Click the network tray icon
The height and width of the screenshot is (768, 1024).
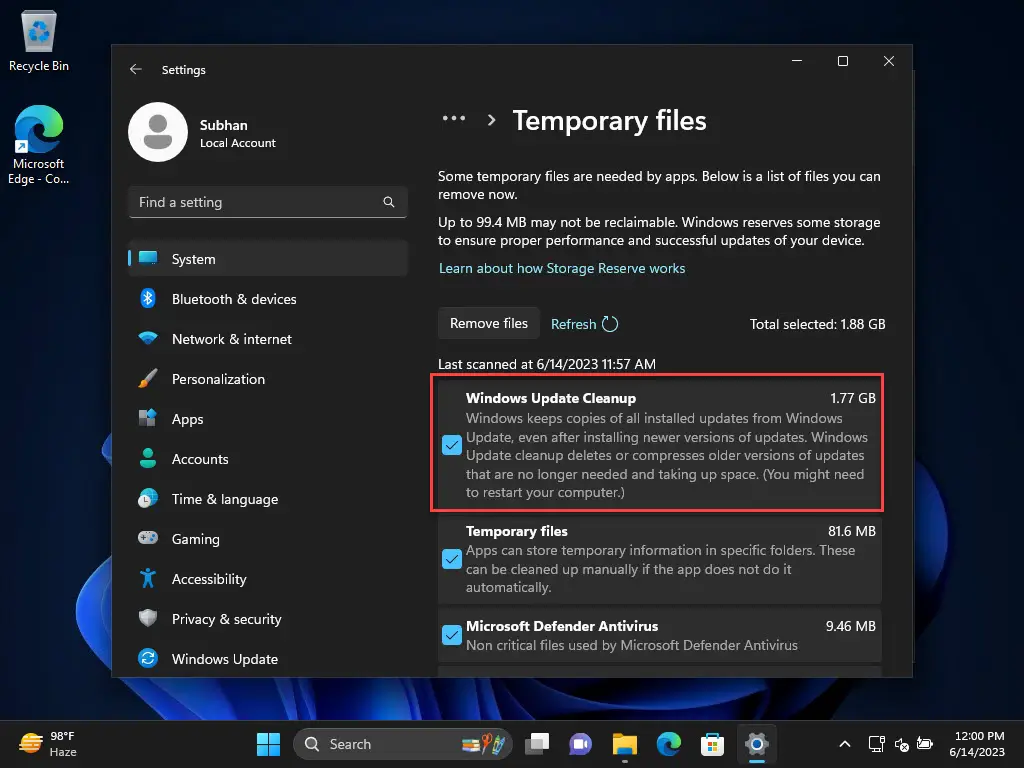coord(876,744)
